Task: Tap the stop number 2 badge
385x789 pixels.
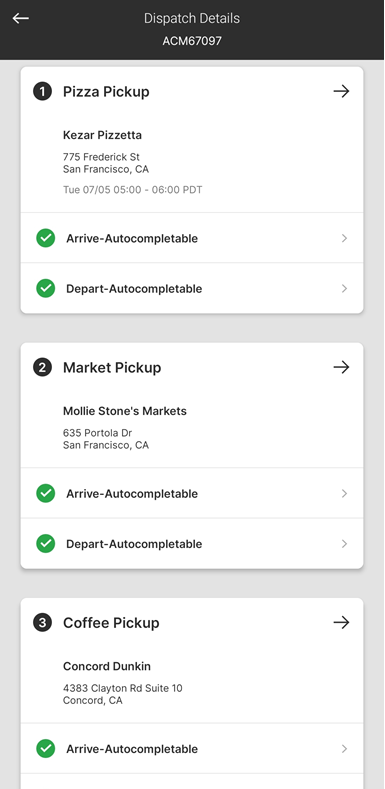Action: [42, 367]
